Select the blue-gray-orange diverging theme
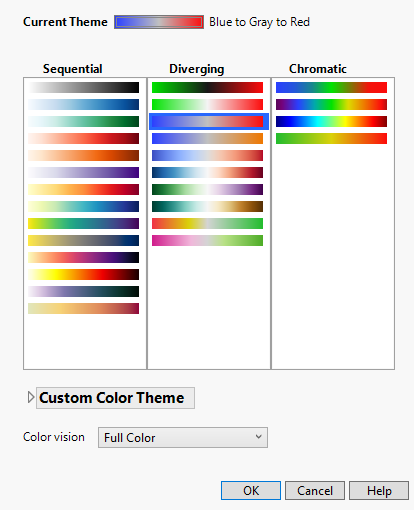The image size is (414, 510). coord(207,138)
